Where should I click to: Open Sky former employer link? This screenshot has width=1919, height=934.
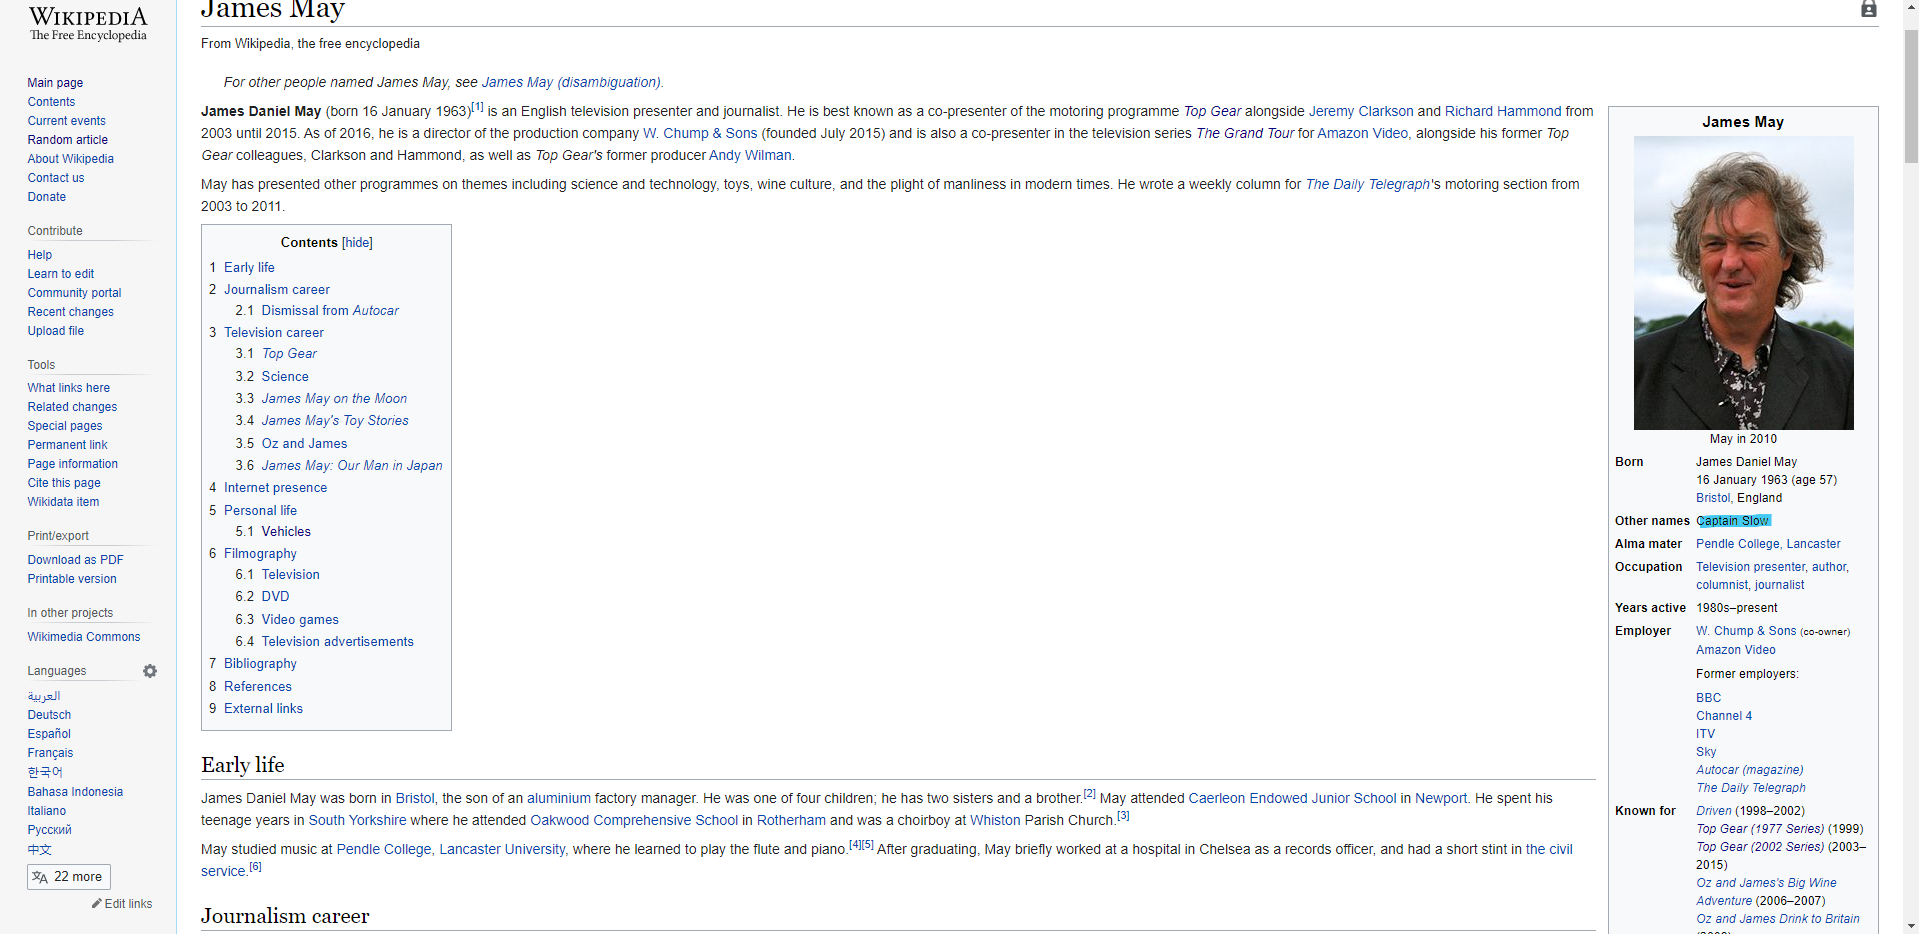coord(1706,752)
